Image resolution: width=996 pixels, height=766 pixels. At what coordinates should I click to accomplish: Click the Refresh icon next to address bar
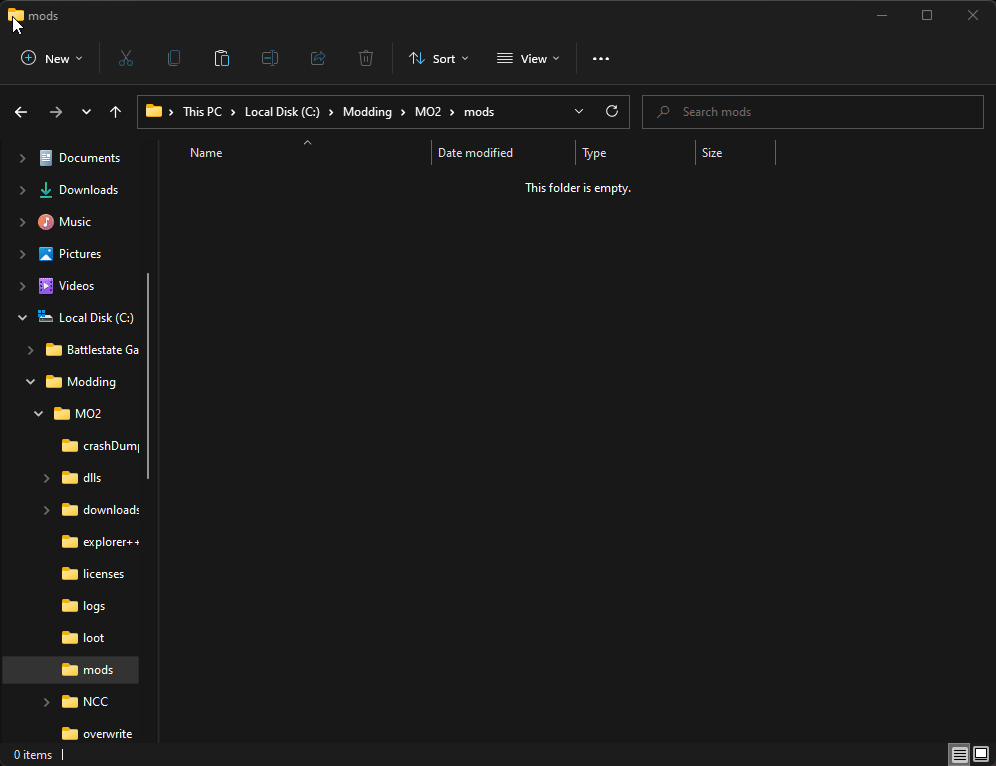611,111
